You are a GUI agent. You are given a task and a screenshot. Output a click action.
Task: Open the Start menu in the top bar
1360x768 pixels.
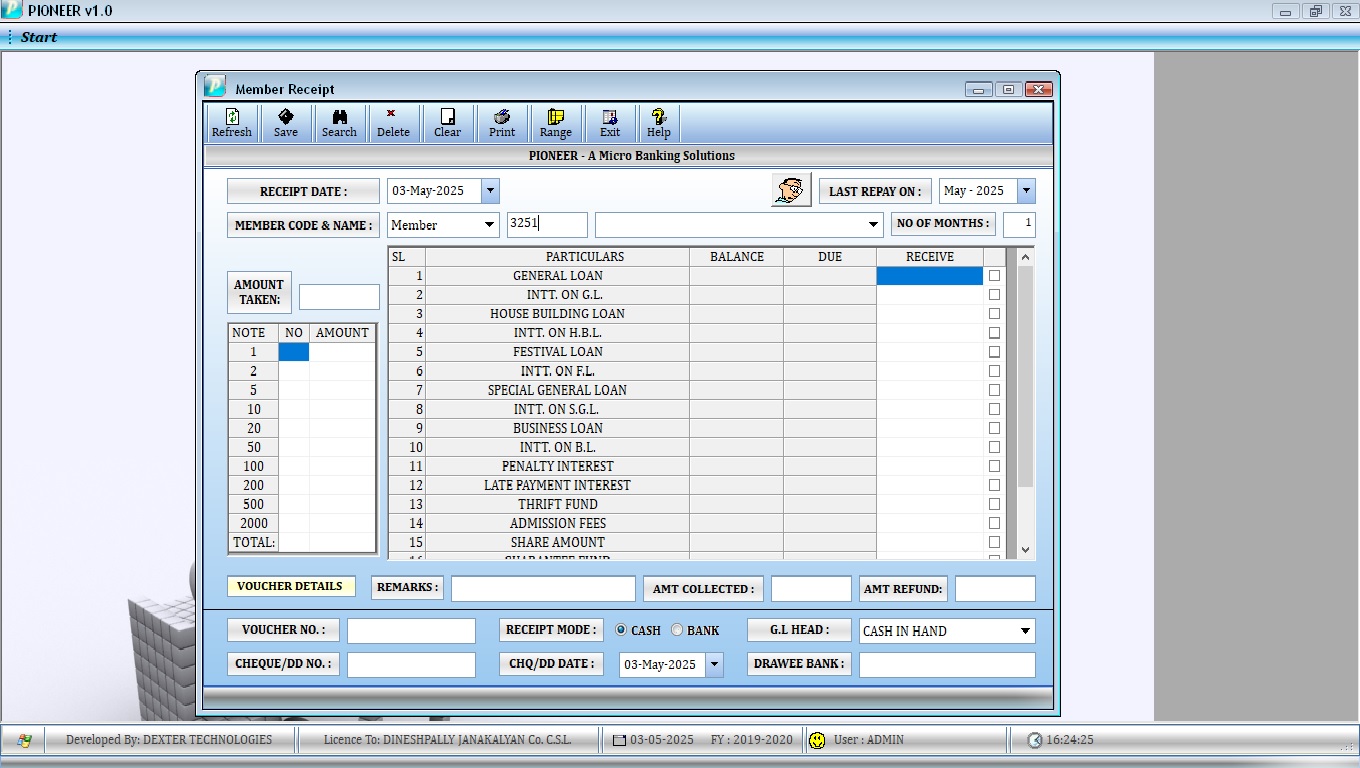tap(39, 37)
